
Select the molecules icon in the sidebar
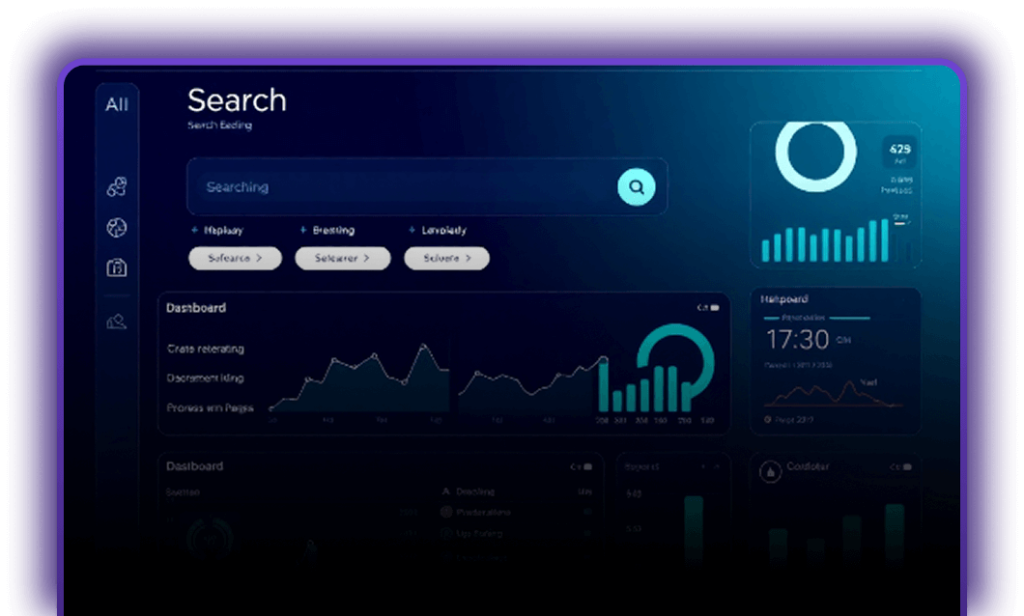point(116,185)
